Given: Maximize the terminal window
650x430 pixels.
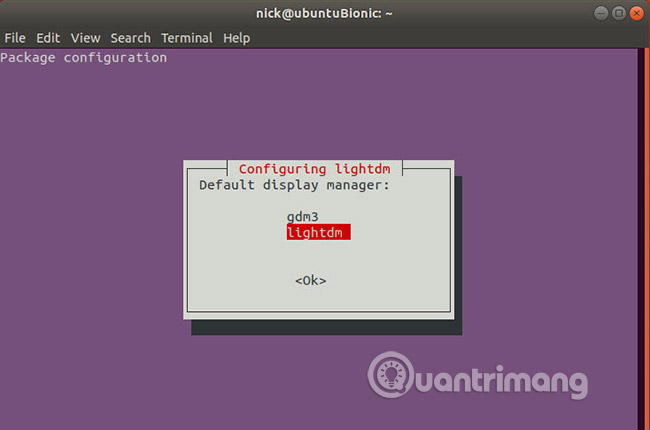Looking at the screenshot, I should [x=619, y=13].
